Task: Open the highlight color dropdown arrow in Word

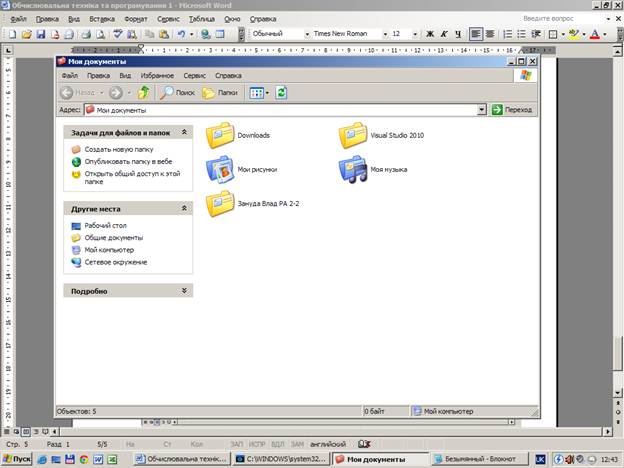Action: tap(584, 35)
